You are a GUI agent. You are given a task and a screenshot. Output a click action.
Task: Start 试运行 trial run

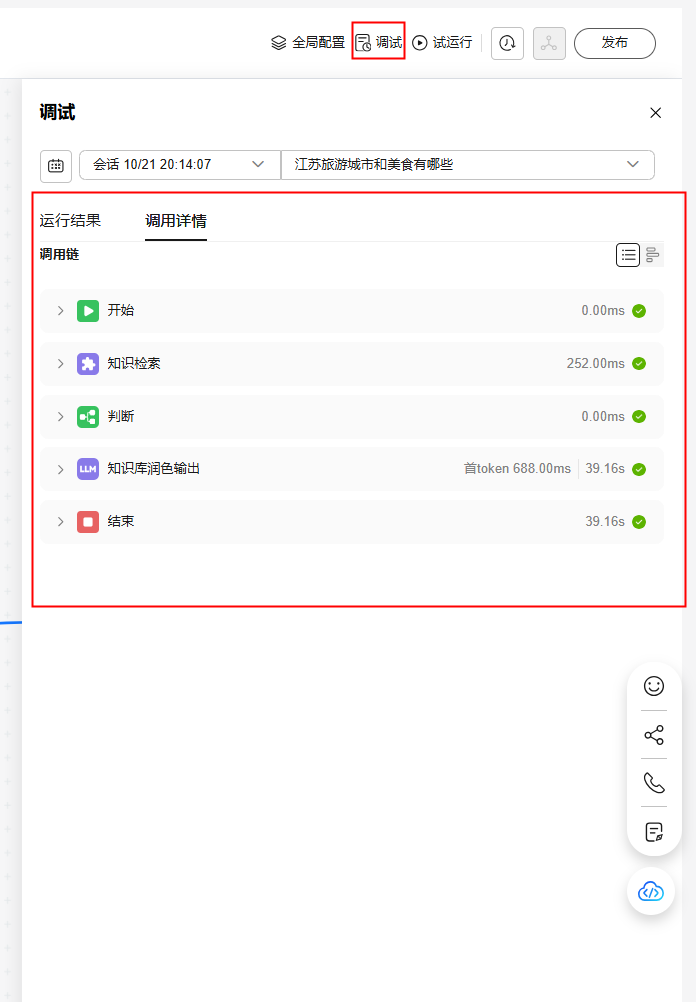[442, 43]
